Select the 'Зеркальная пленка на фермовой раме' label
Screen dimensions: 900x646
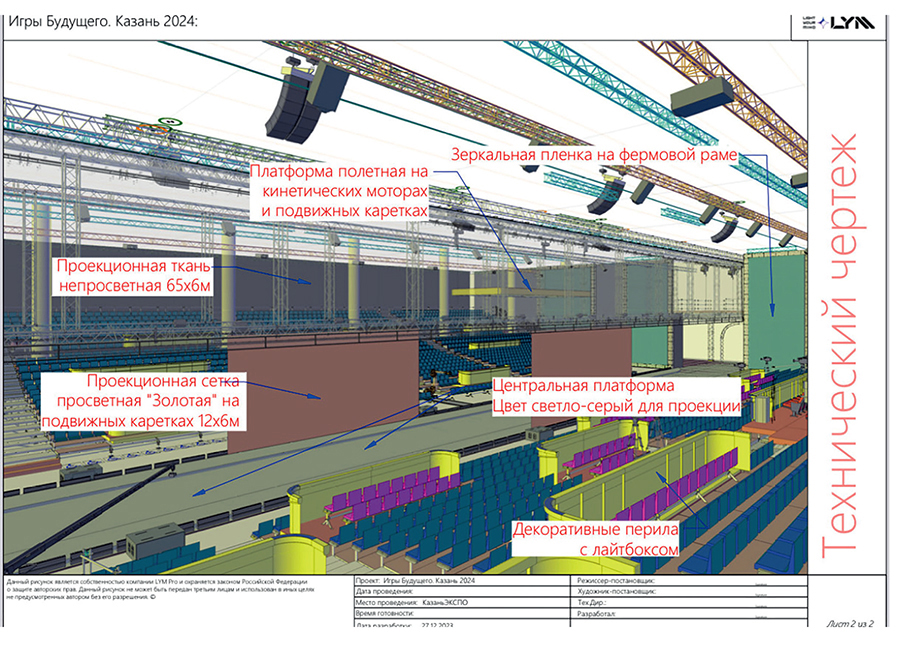click(x=594, y=155)
